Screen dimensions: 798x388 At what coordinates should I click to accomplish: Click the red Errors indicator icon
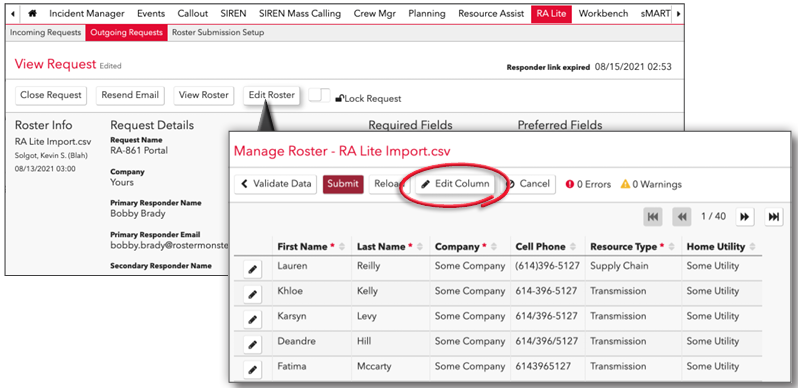[570, 184]
